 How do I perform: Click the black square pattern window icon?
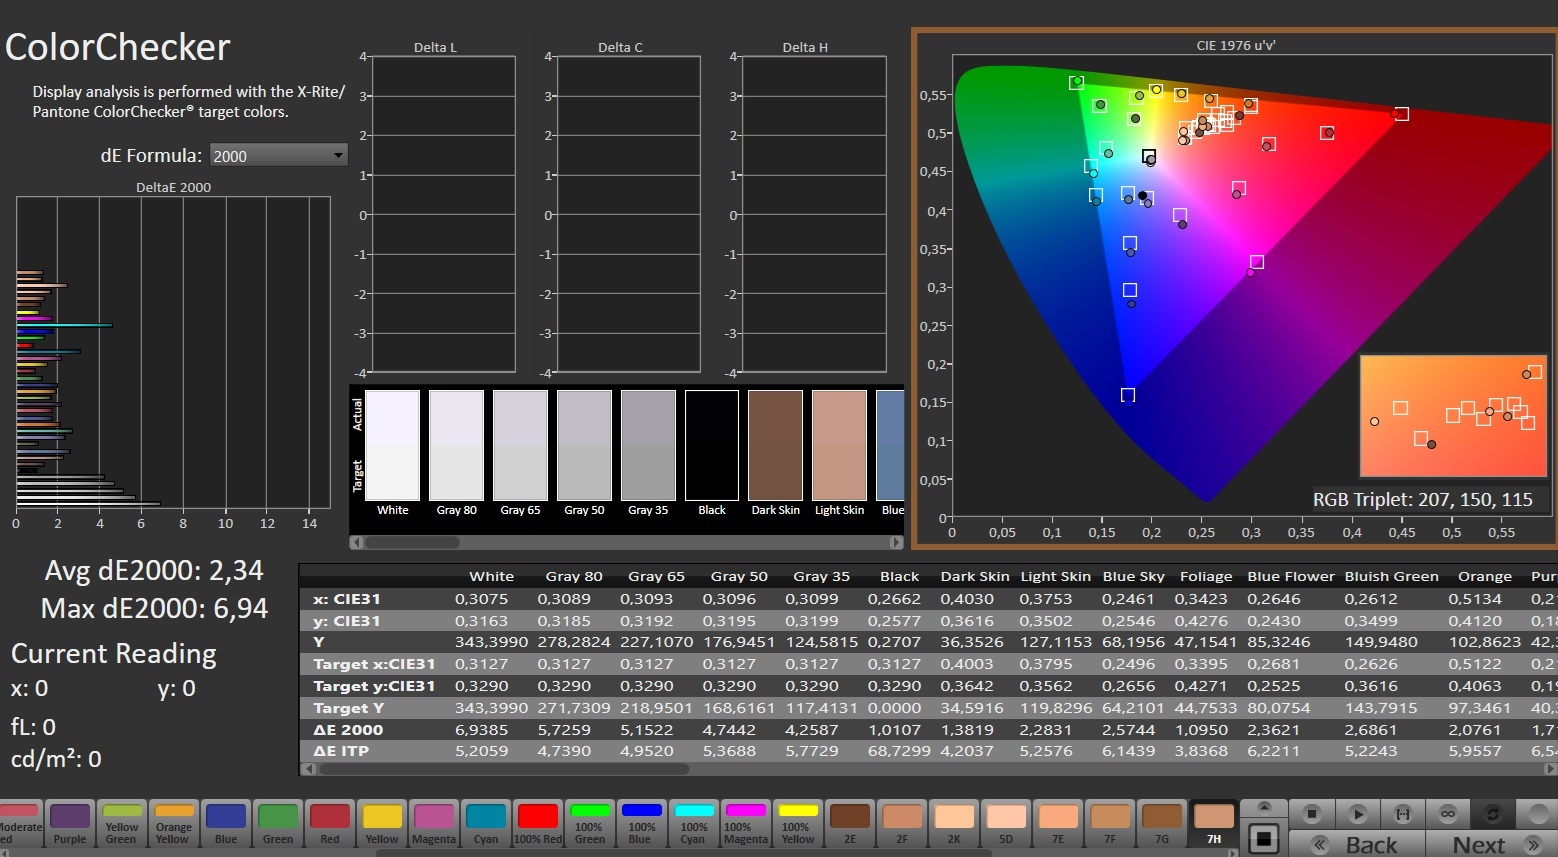pyautogui.click(x=1264, y=838)
